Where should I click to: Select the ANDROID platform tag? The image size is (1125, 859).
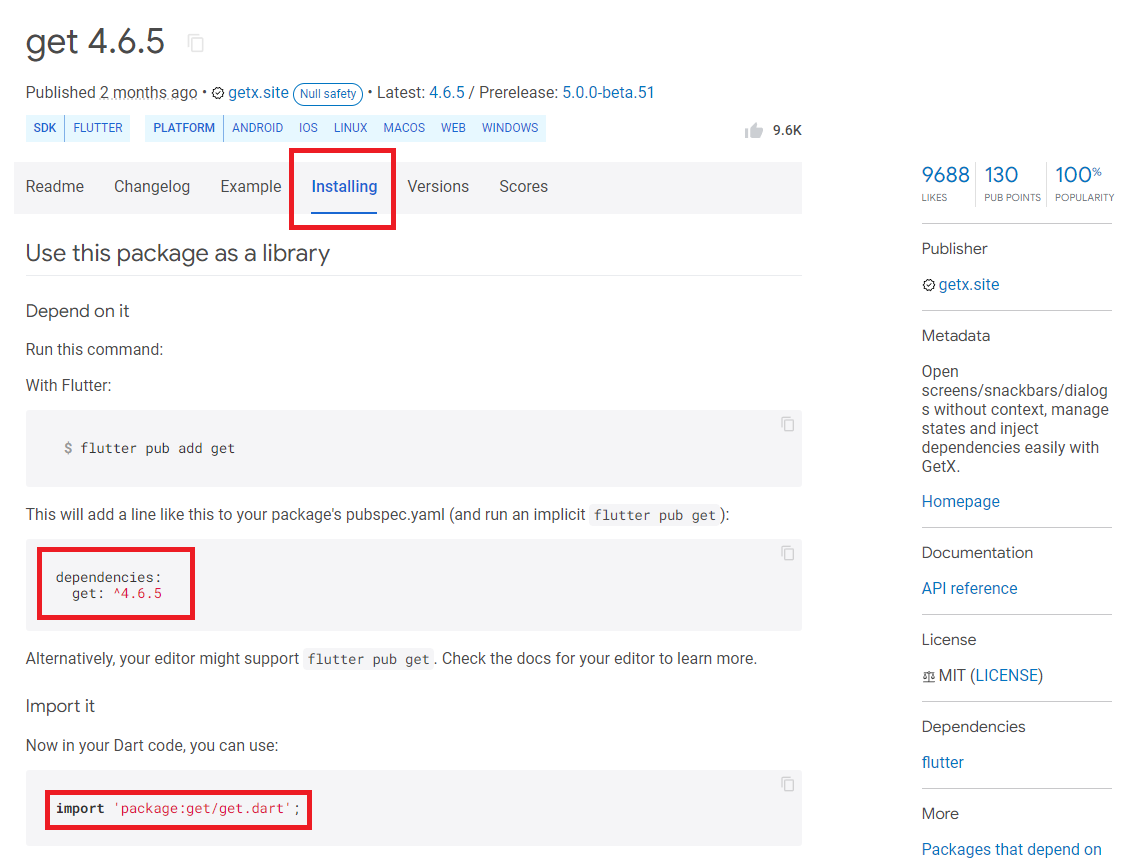257,128
